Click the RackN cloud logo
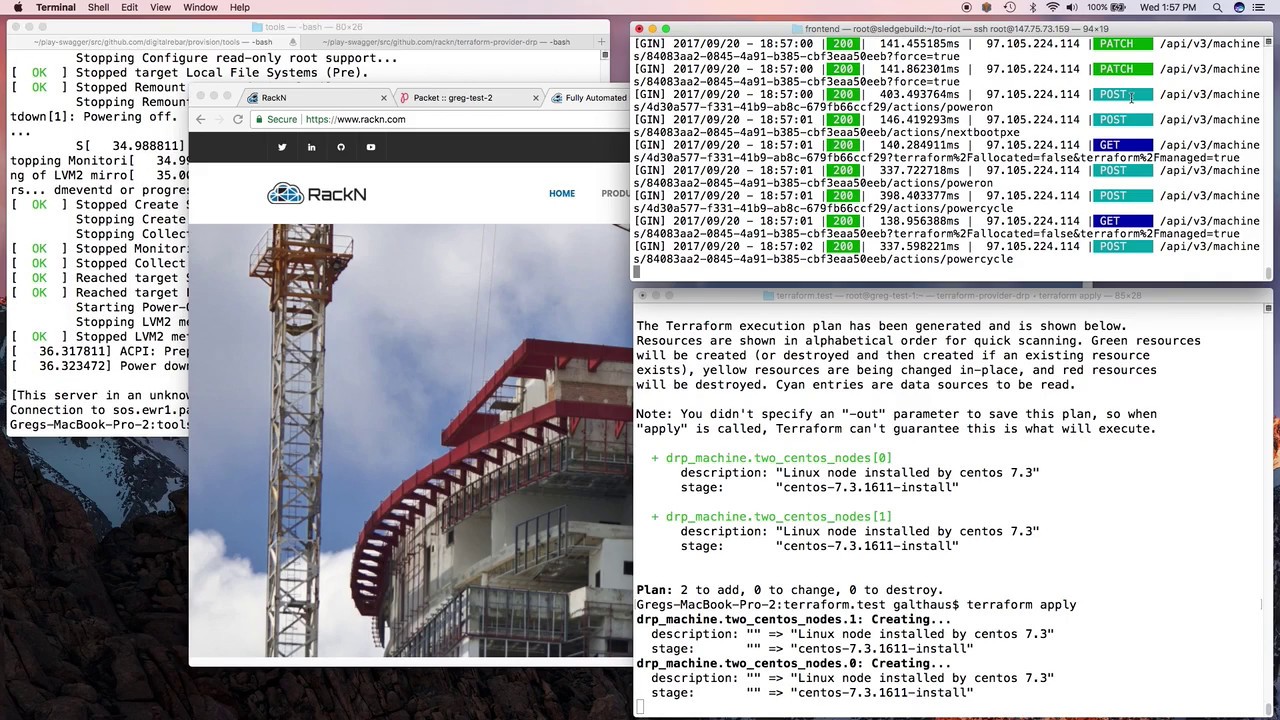This screenshot has height=720, width=1280. (x=317, y=194)
